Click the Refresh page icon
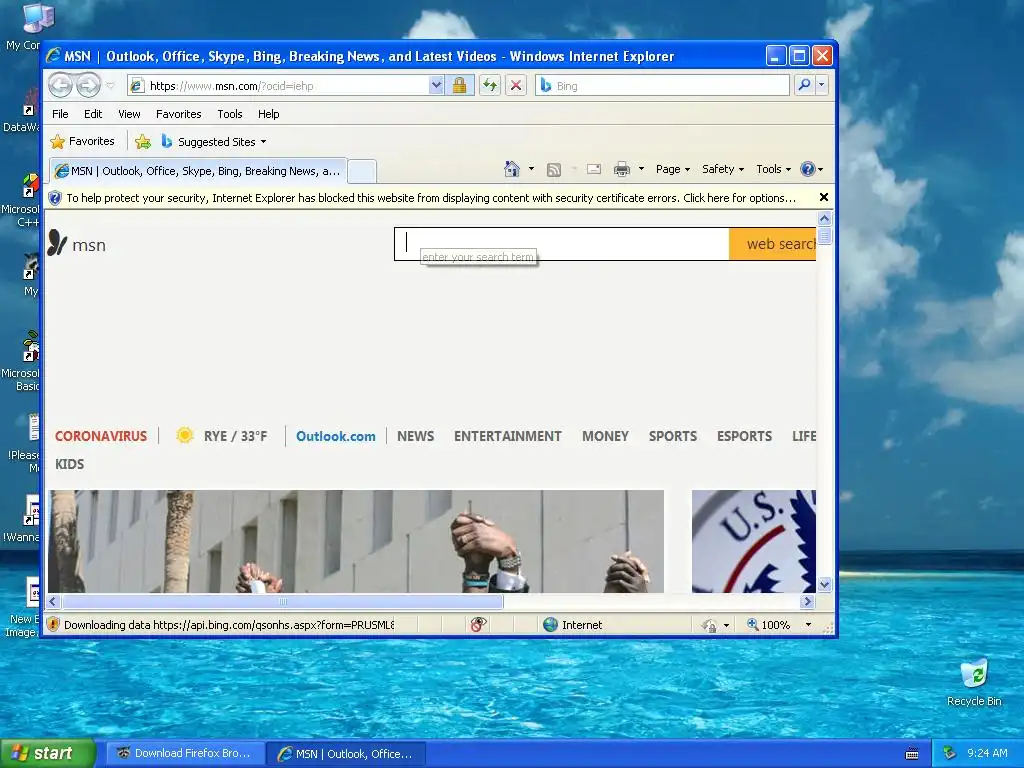Image resolution: width=1024 pixels, height=768 pixels. 490,86
